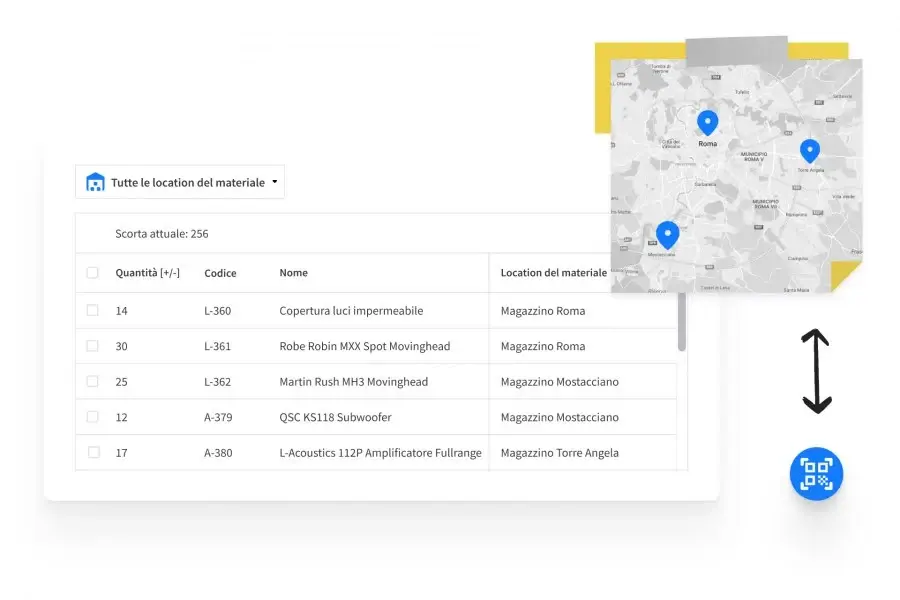Click the 'MUNICIPIO ROMA V' map label
The image size is (900, 600).
pos(754,157)
